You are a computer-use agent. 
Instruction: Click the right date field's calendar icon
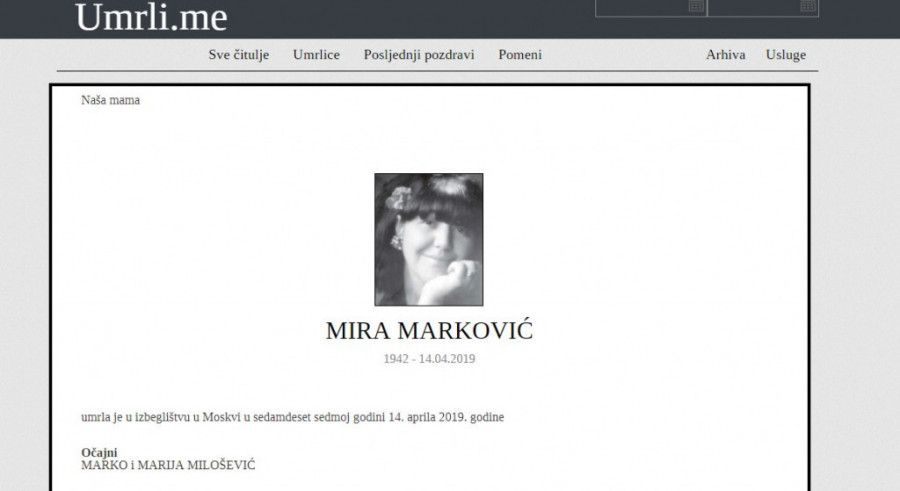tap(808, 6)
